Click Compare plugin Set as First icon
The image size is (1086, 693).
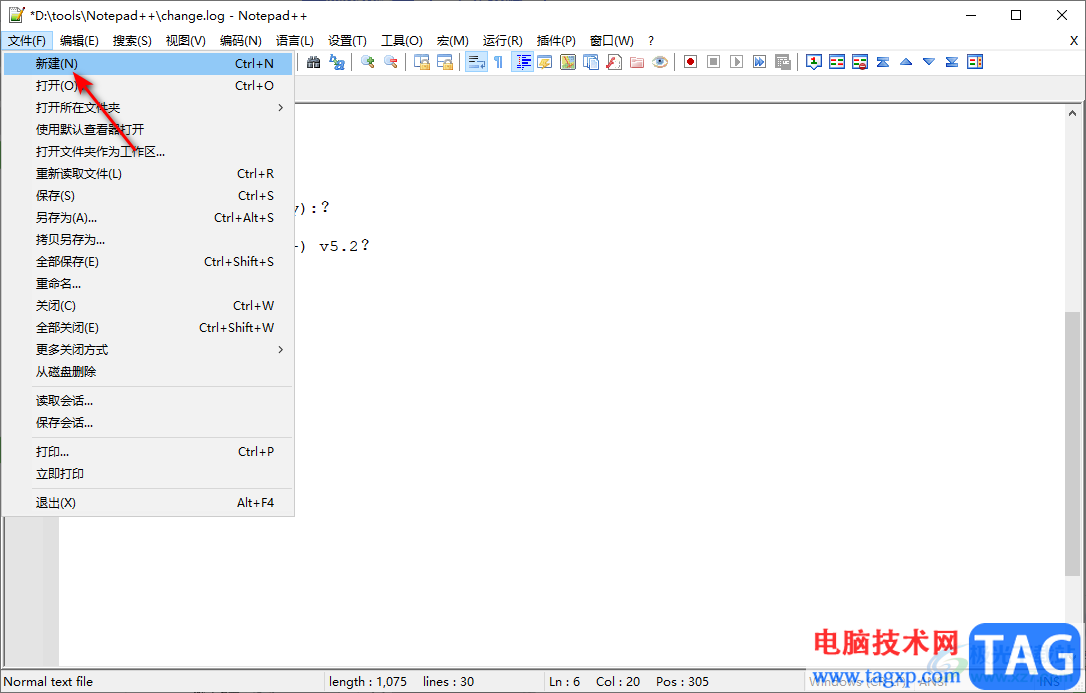point(814,62)
